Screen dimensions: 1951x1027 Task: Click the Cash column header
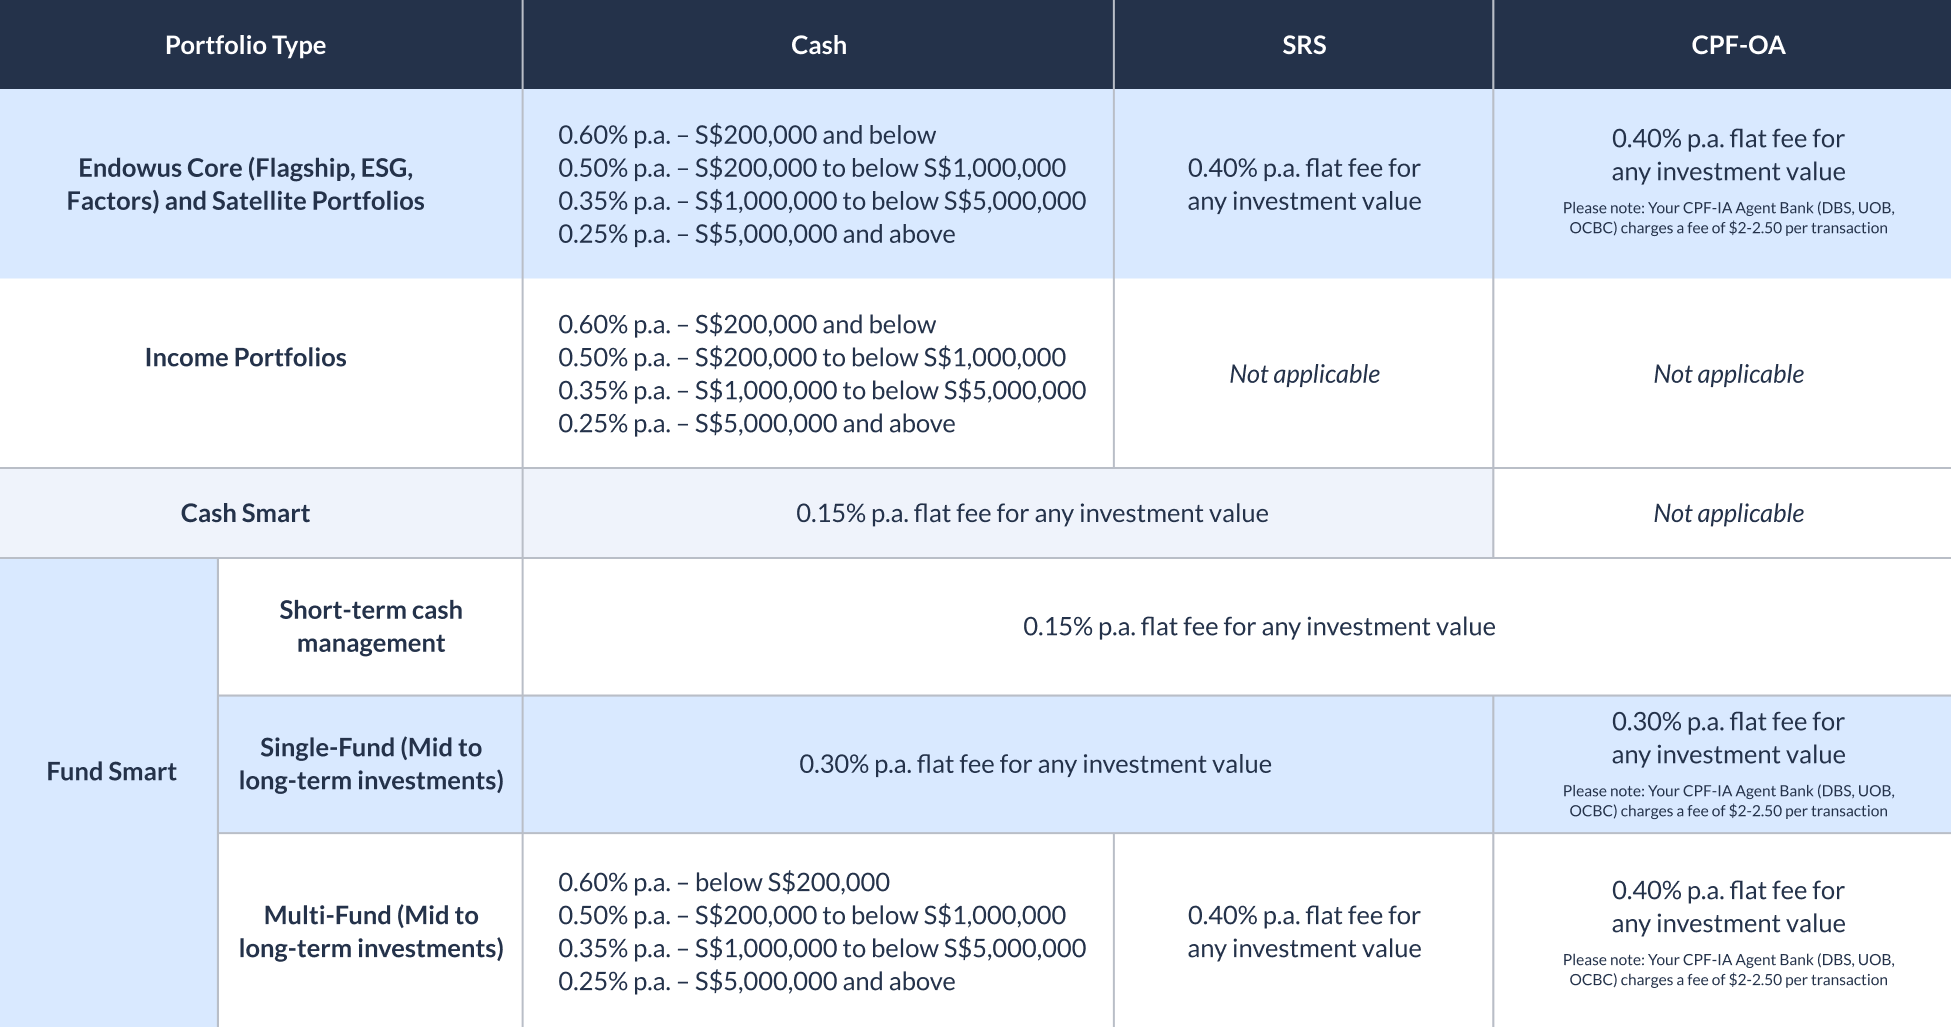click(x=818, y=45)
